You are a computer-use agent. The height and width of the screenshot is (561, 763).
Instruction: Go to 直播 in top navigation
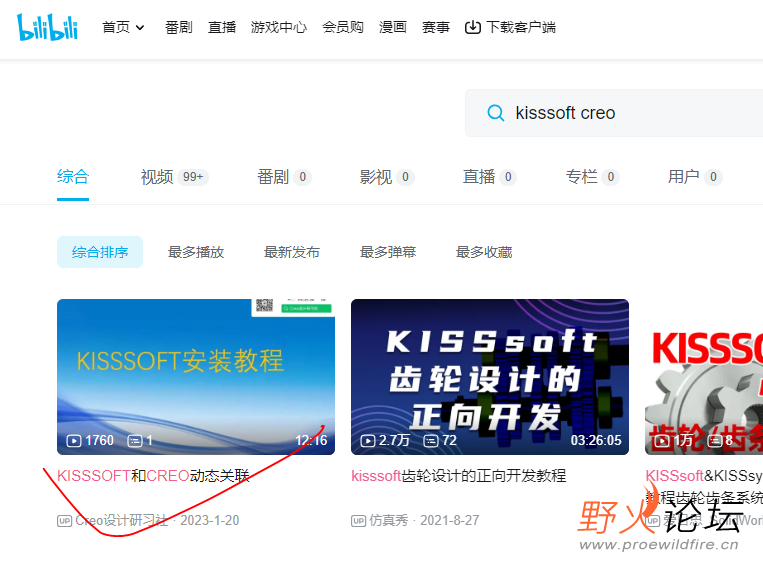pos(222,27)
